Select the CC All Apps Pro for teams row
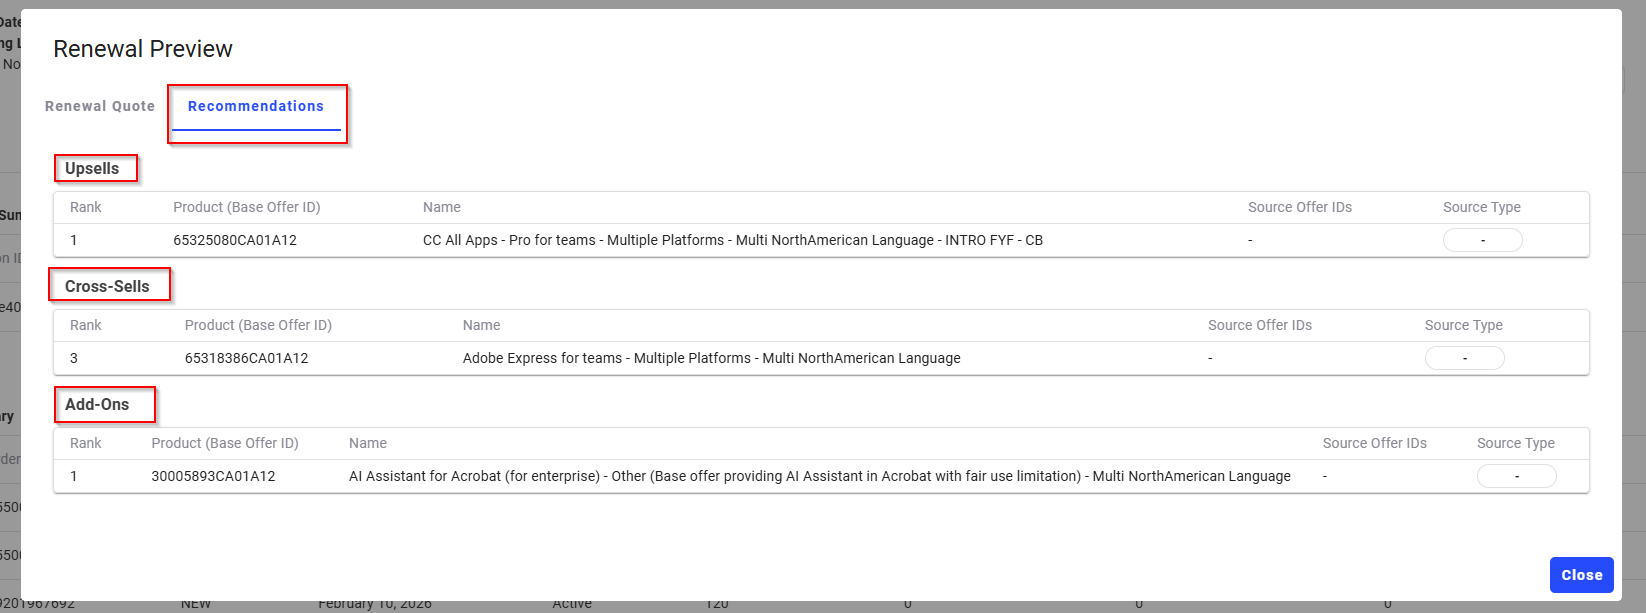 point(732,240)
